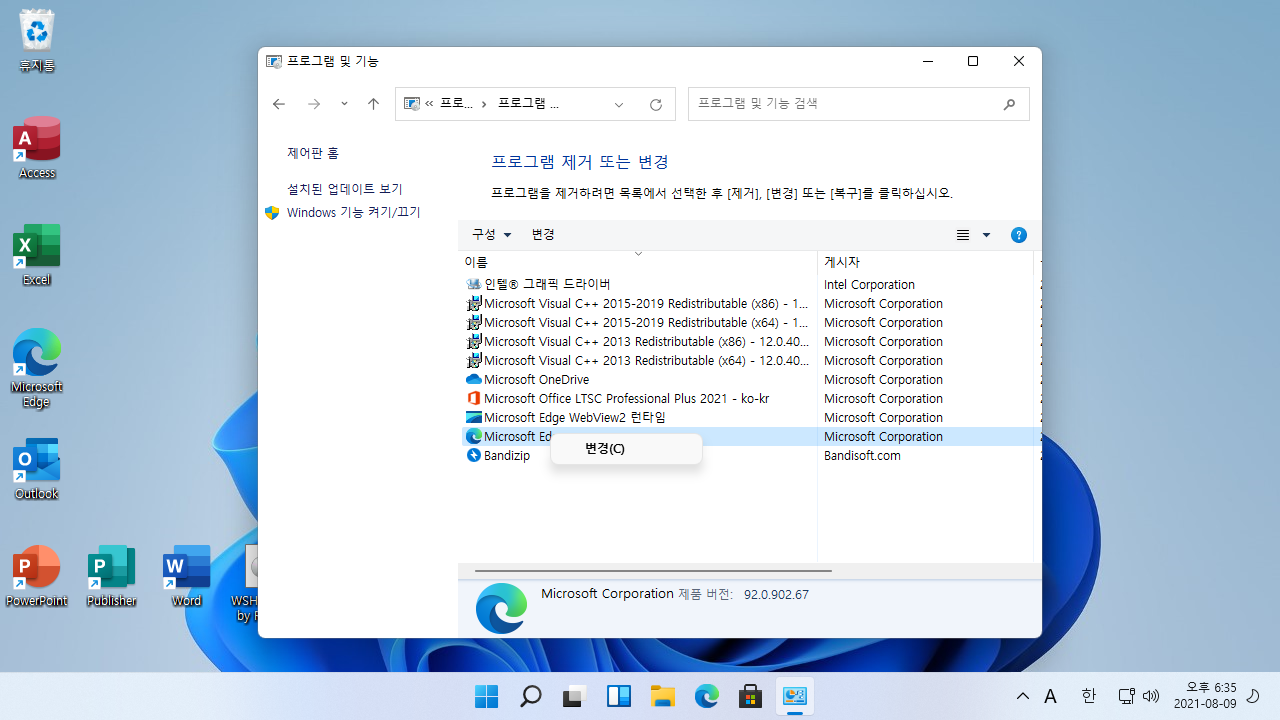Open Task View on the taskbar
The width and height of the screenshot is (1280, 720).
coord(575,696)
